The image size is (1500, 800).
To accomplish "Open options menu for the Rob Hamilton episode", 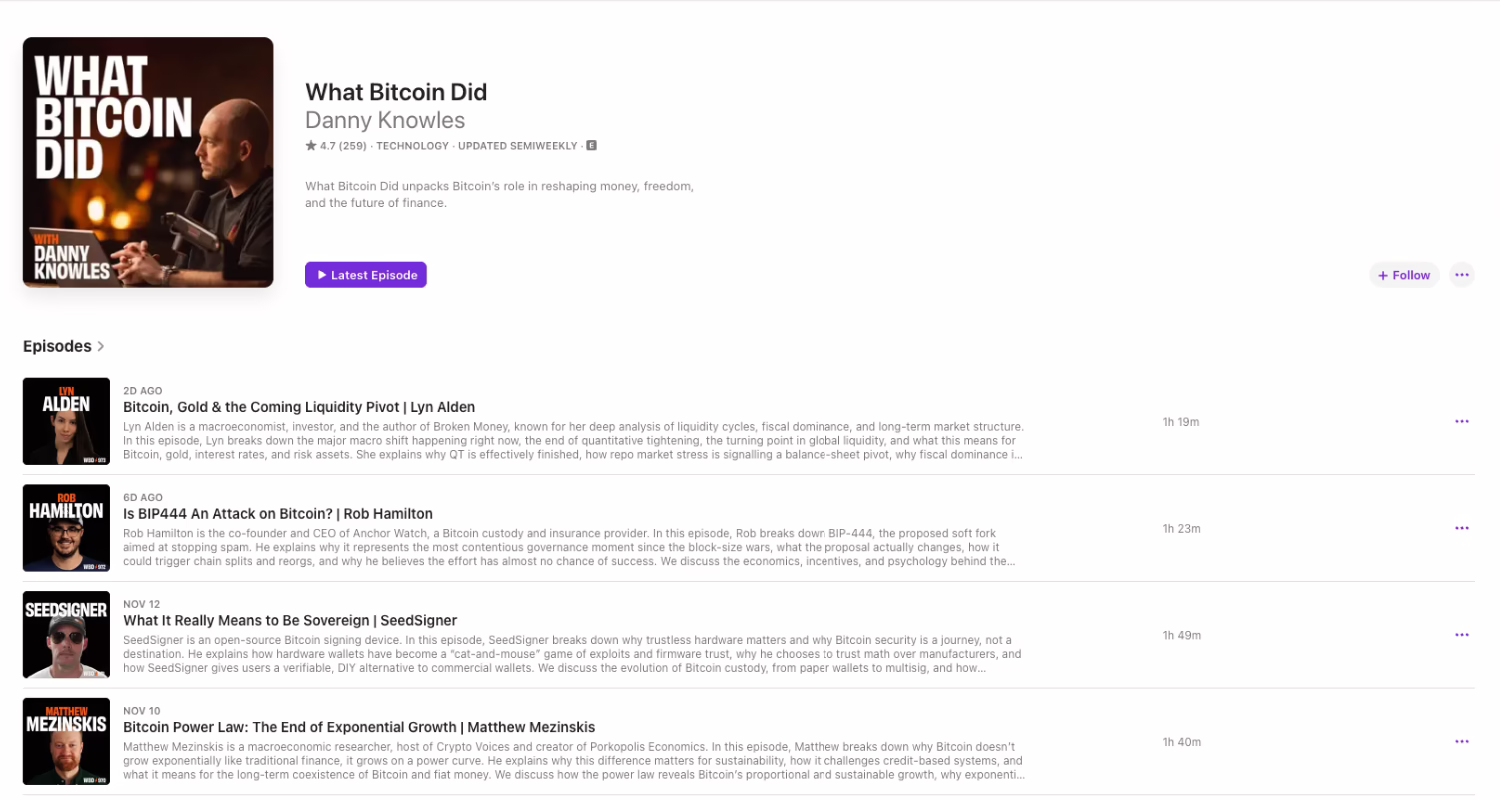I will tap(1461, 528).
